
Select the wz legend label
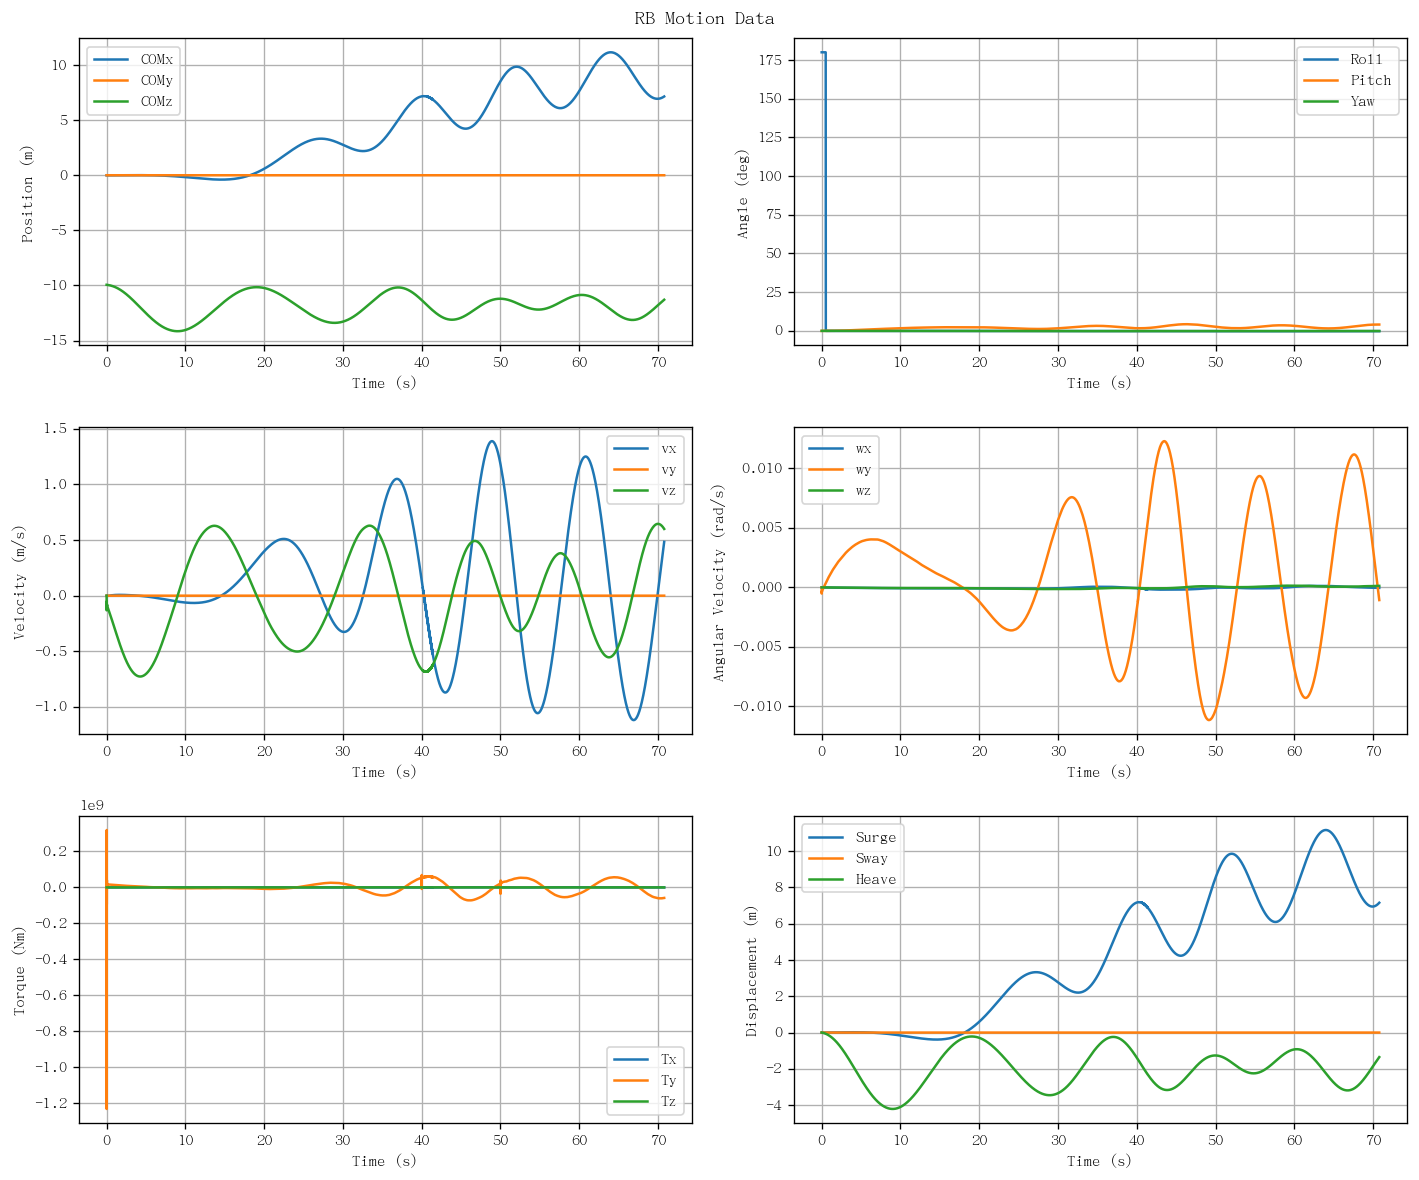[863, 491]
